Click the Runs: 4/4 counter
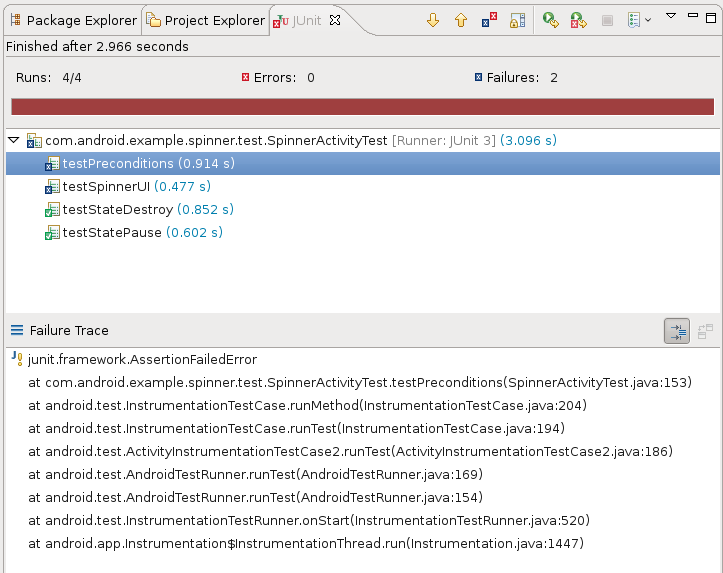This screenshot has width=723, height=573. click(x=49, y=77)
